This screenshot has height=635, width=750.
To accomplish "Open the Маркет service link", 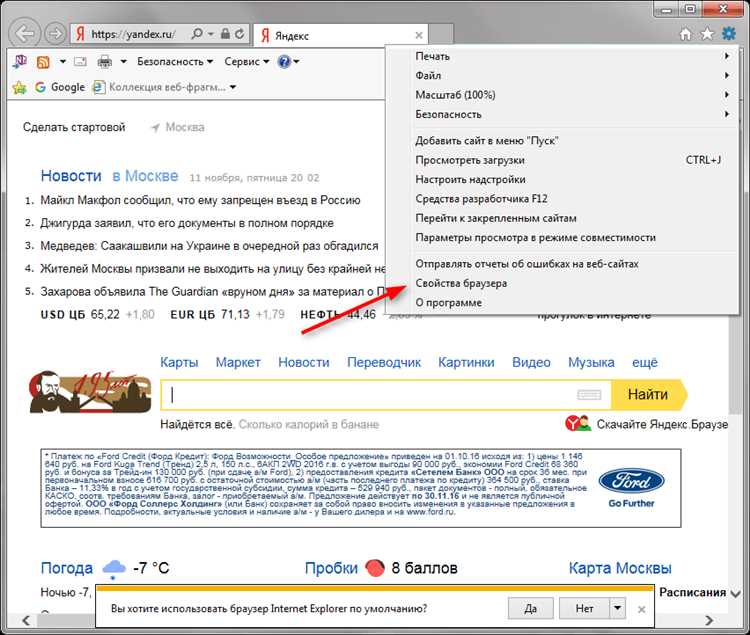I will click(238, 362).
